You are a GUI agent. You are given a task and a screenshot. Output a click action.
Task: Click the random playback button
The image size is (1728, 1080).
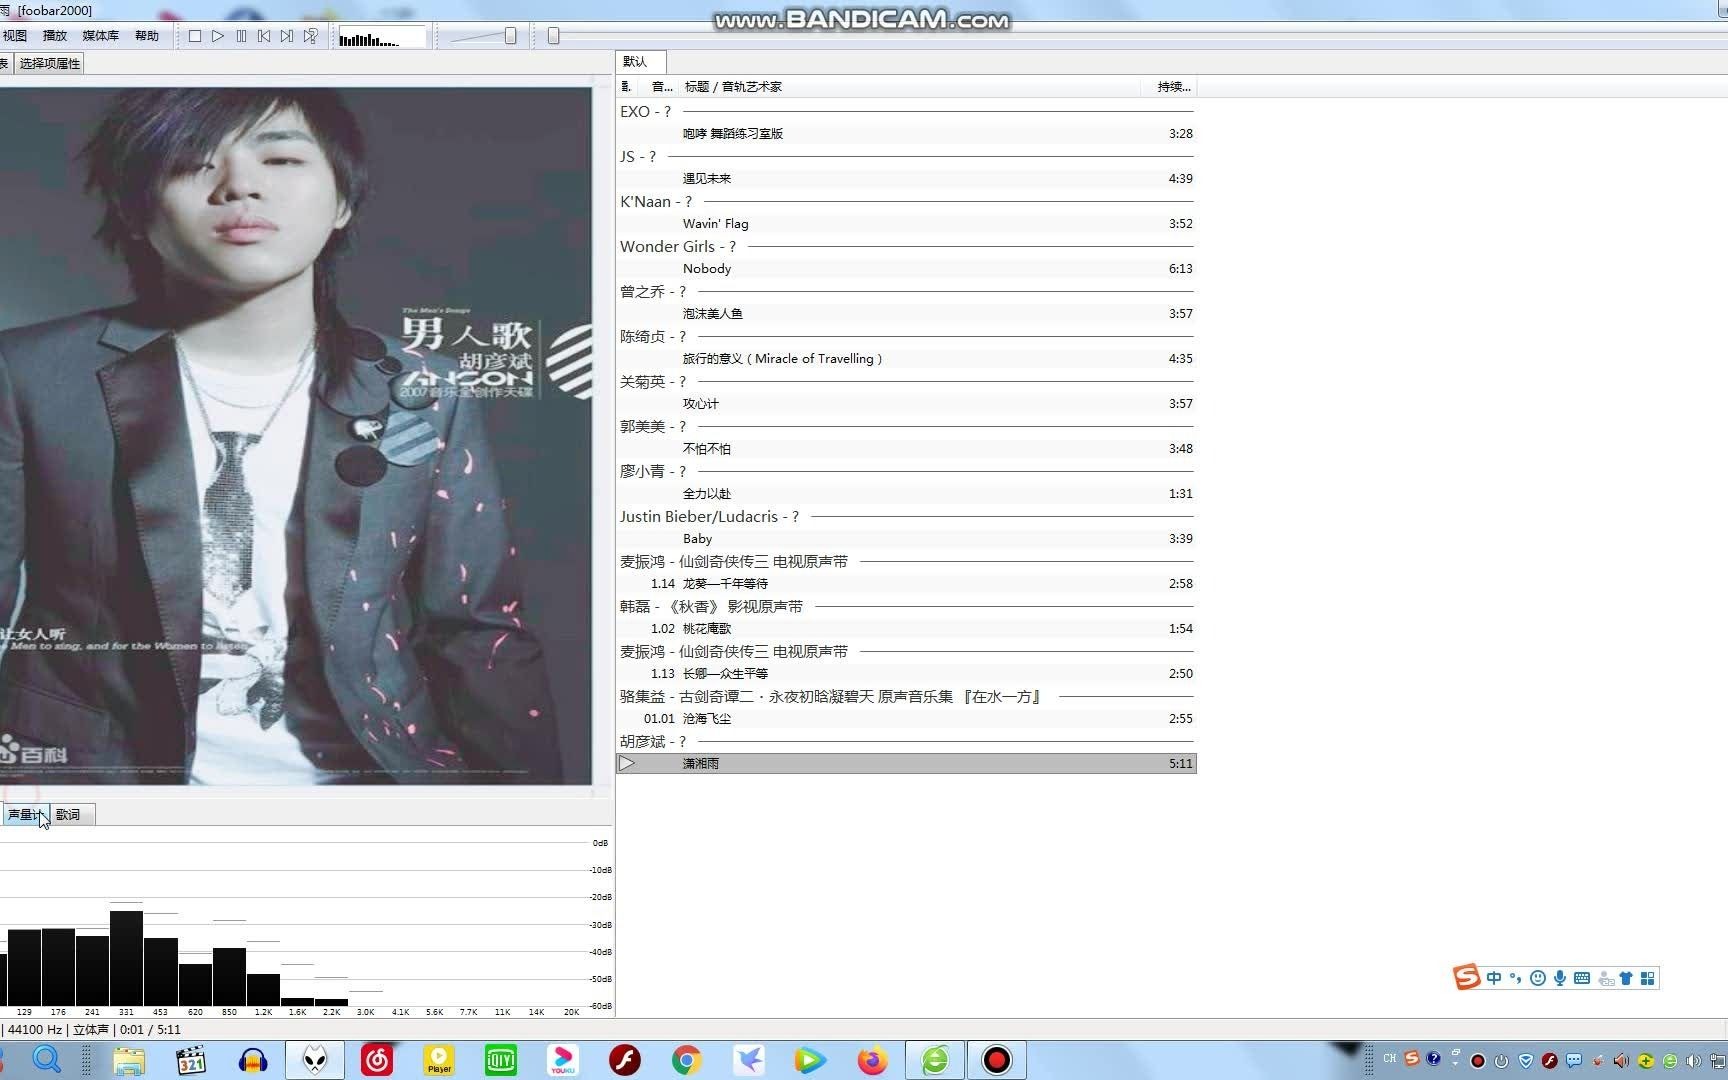[x=311, y=36]
